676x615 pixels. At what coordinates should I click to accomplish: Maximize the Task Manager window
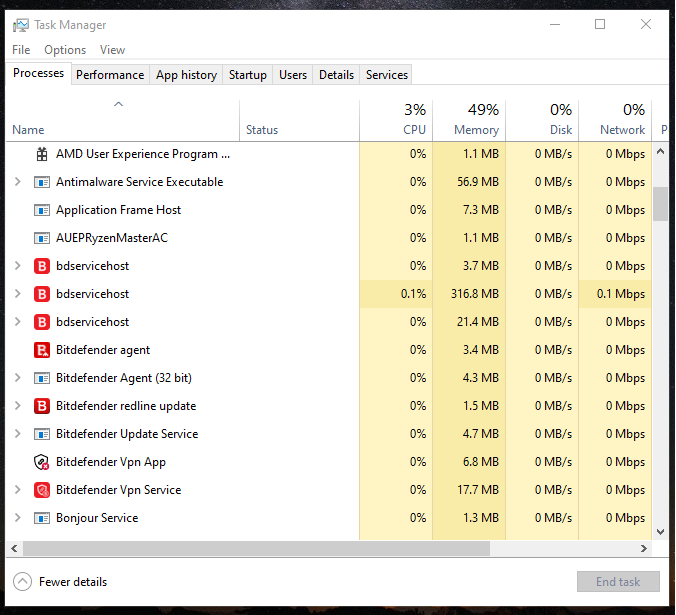click(600, 24)
